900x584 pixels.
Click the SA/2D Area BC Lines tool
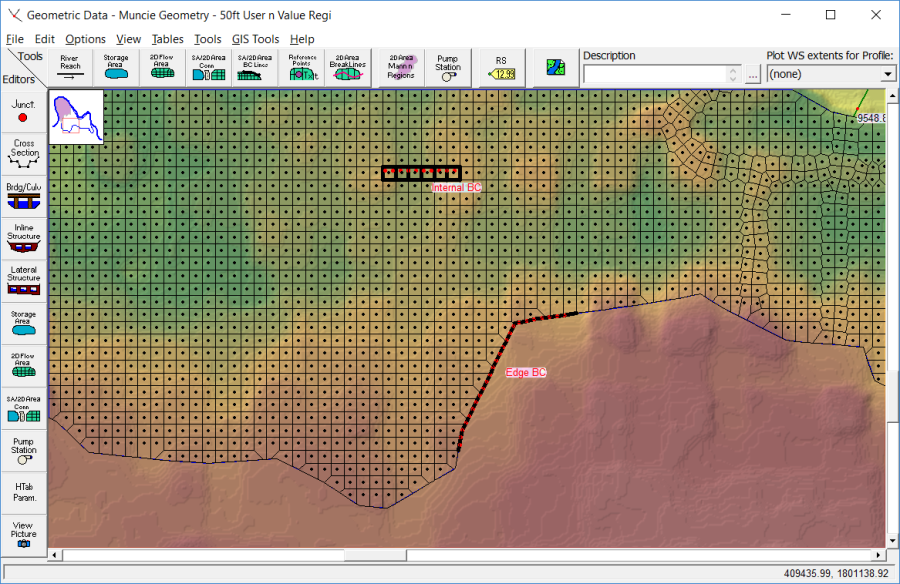(255, 67)
